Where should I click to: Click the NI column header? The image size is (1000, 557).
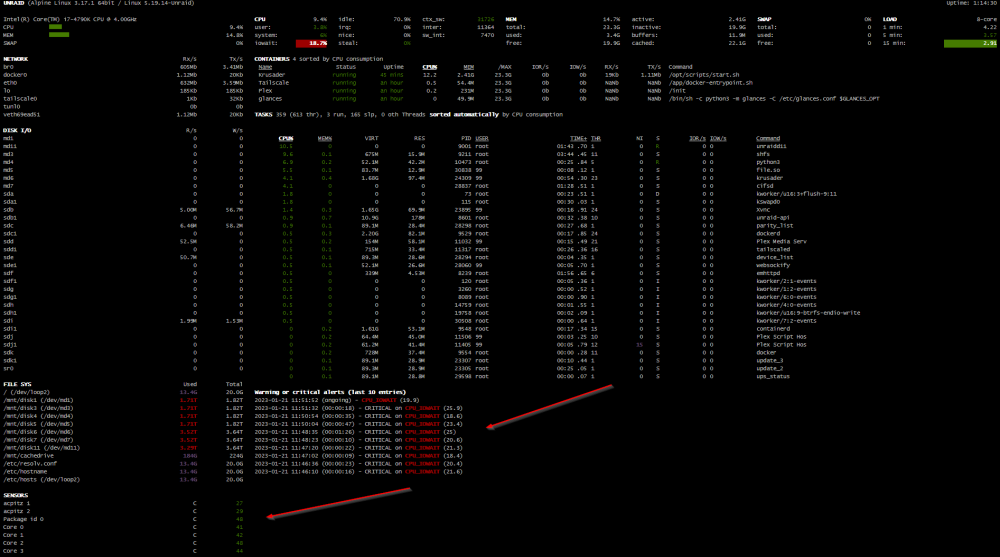(x=640, y=138)
